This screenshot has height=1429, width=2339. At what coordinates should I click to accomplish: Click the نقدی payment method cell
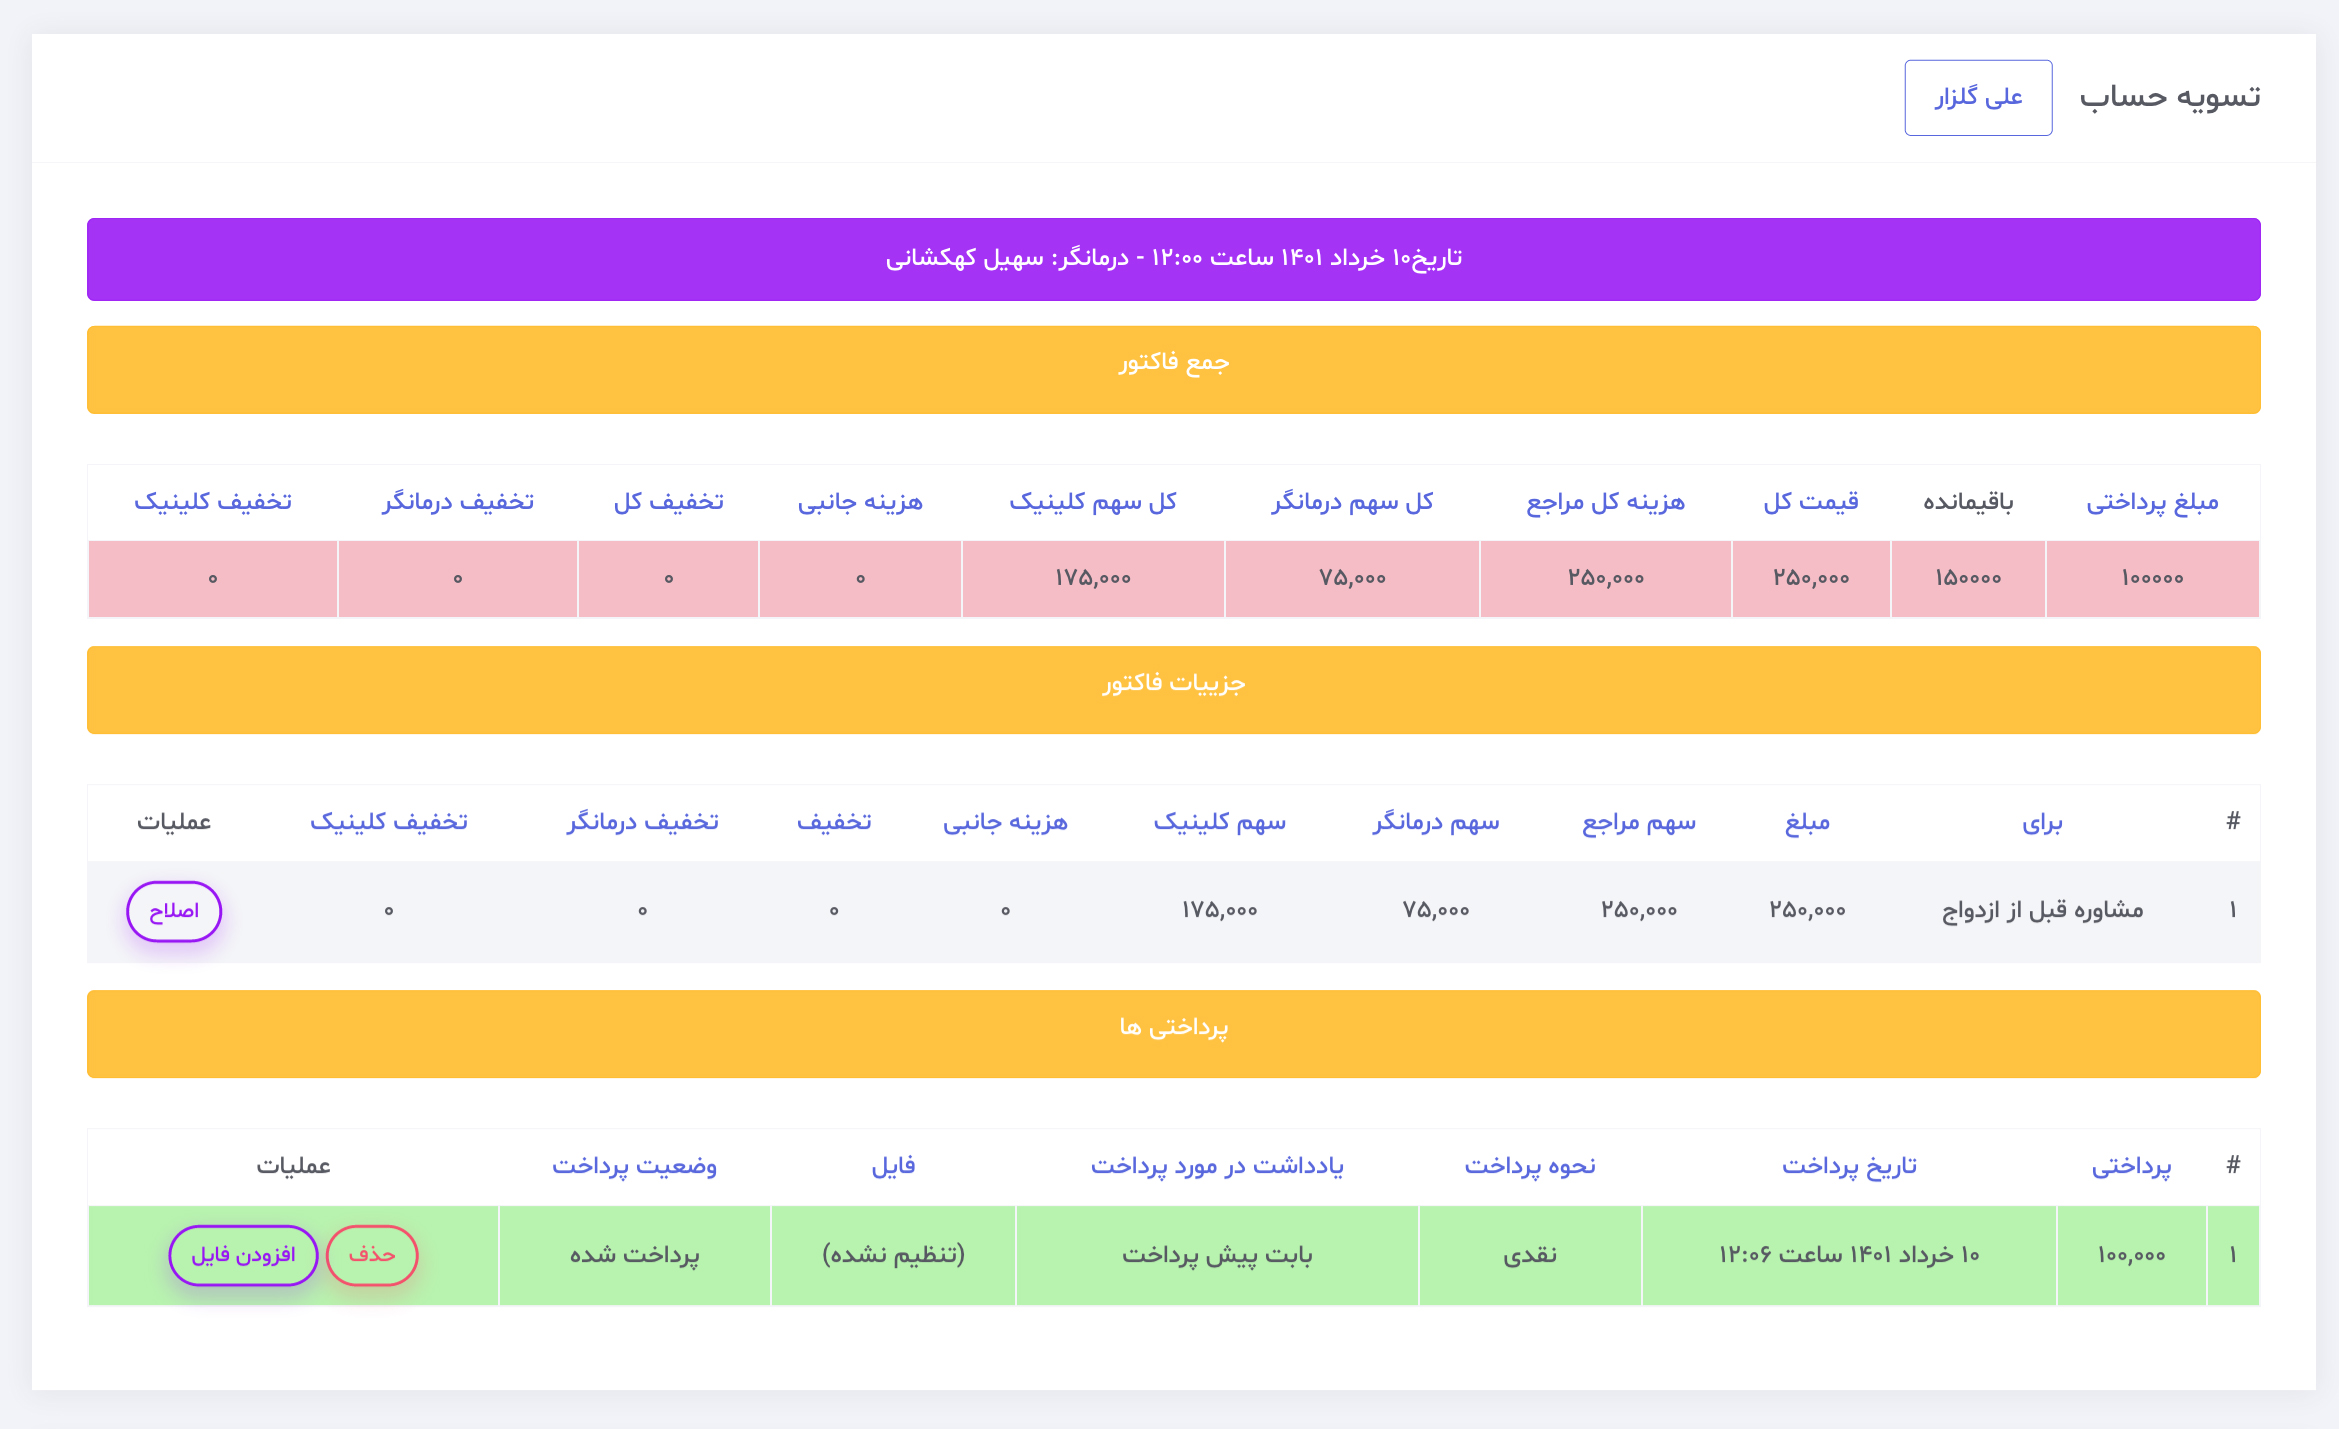point(1530,1255)
